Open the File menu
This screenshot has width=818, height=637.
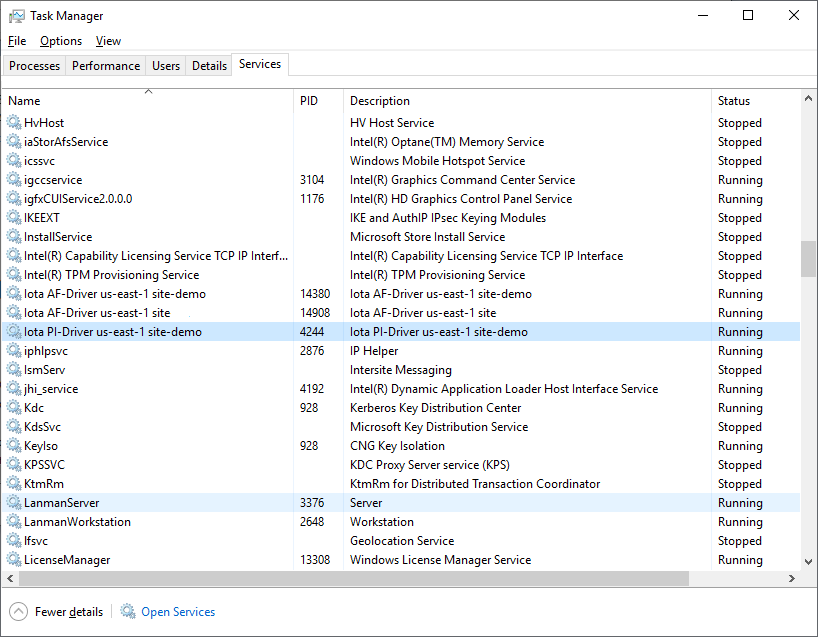[x=17, y=41]
